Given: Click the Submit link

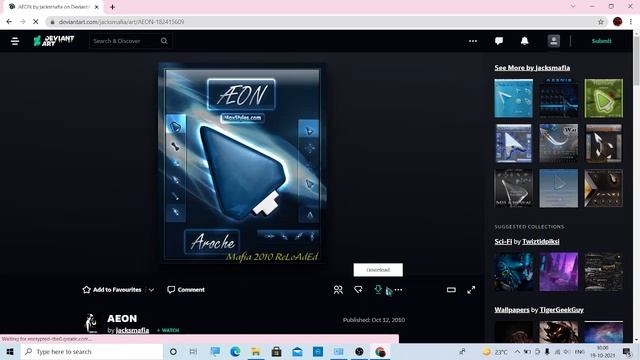Looking at the screenshot, I should pos(602,41).
